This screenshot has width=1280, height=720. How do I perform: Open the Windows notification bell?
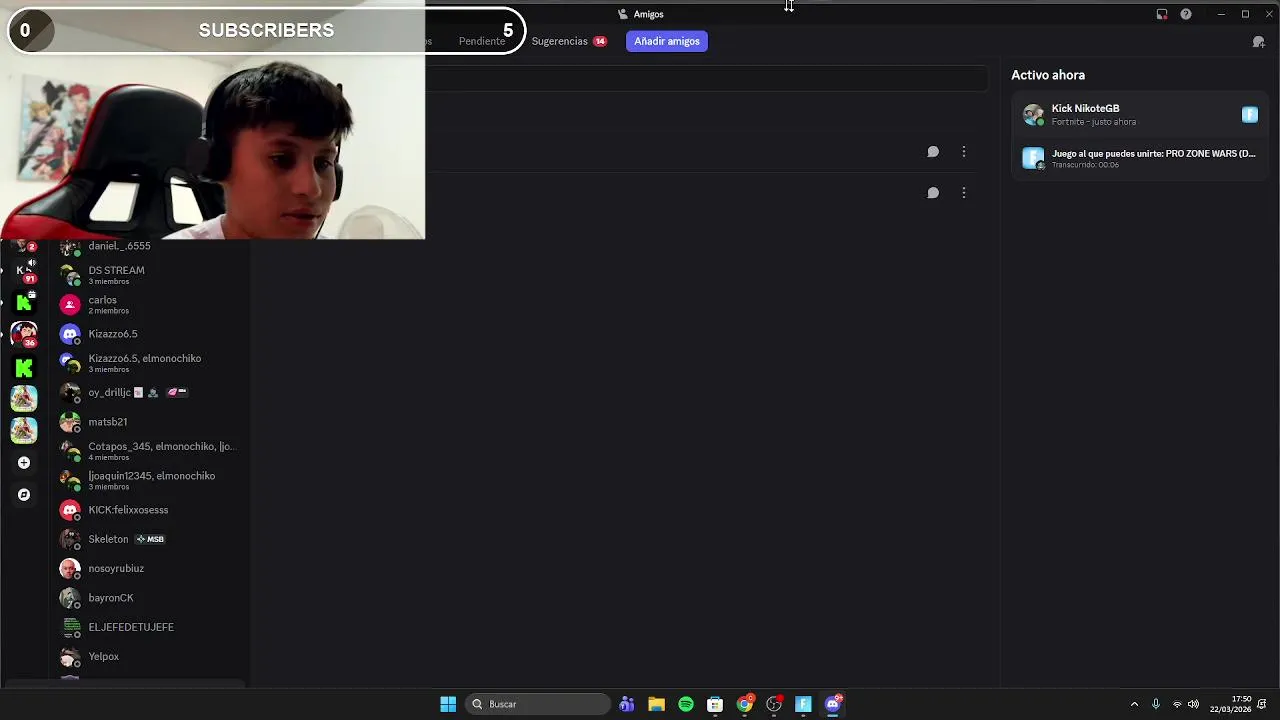1263,704
